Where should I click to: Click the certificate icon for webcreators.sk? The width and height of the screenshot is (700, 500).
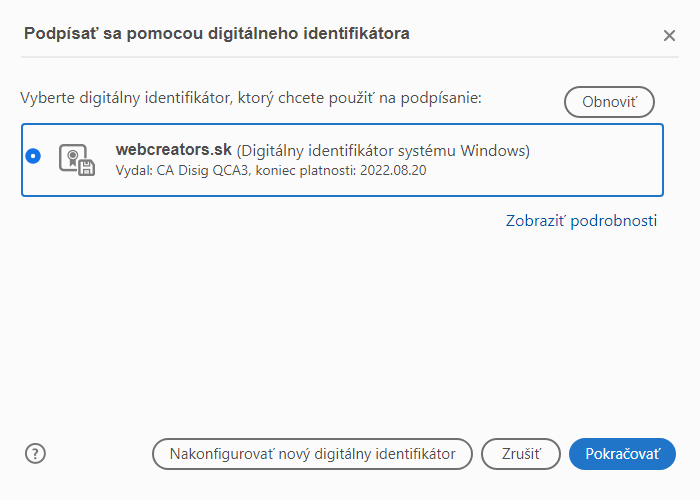[76, 160]
